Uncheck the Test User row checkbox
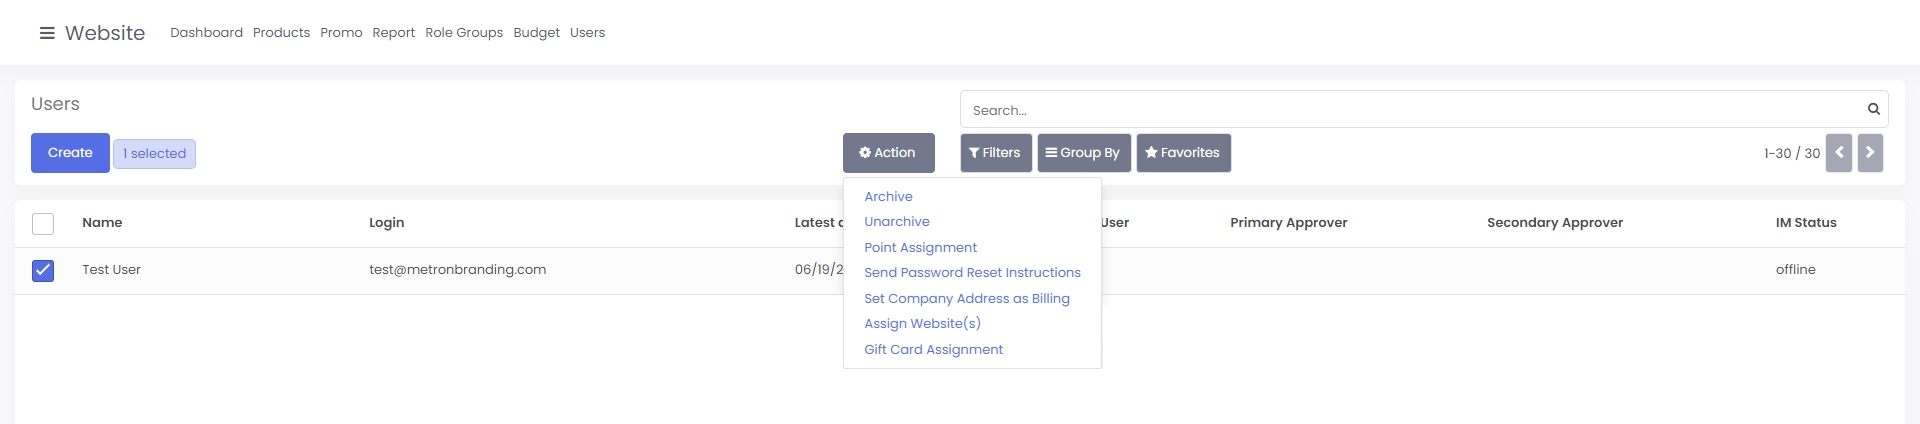Image resolution: width=1920 pixels, height=424 pixels. (43, 270)
